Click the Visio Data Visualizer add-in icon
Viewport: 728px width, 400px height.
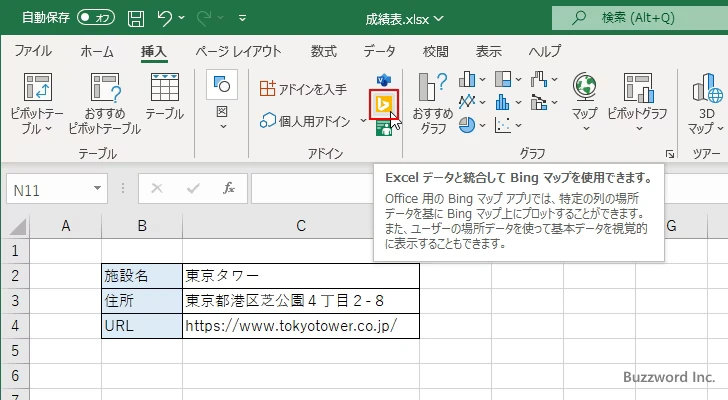pos(384,80)
